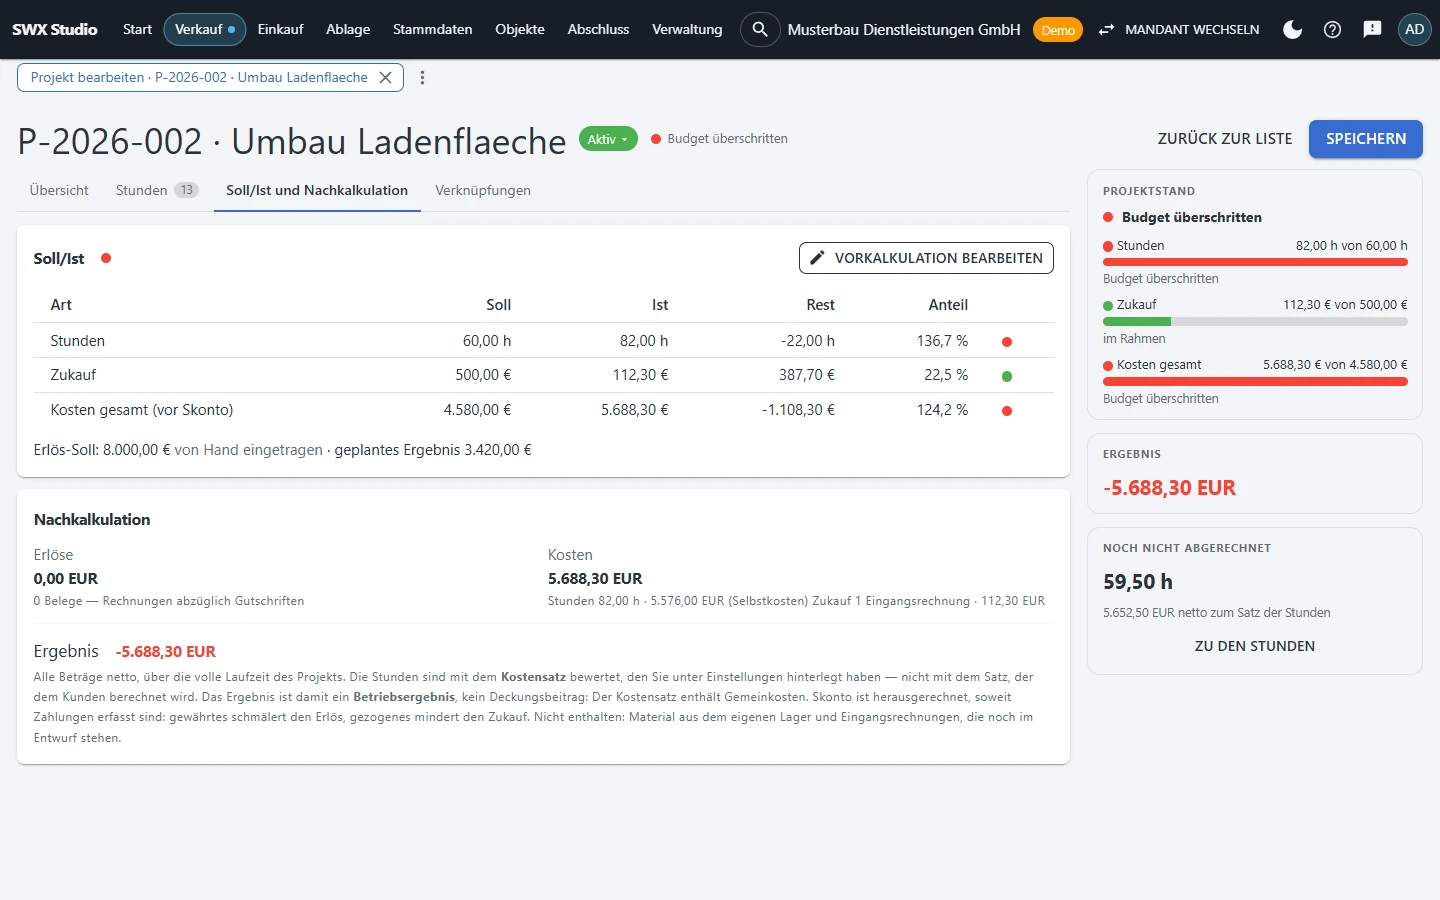
Task: Click the red Ergebnis -5.688,30 EUR in sidebar
Action: pos(1169,488)
